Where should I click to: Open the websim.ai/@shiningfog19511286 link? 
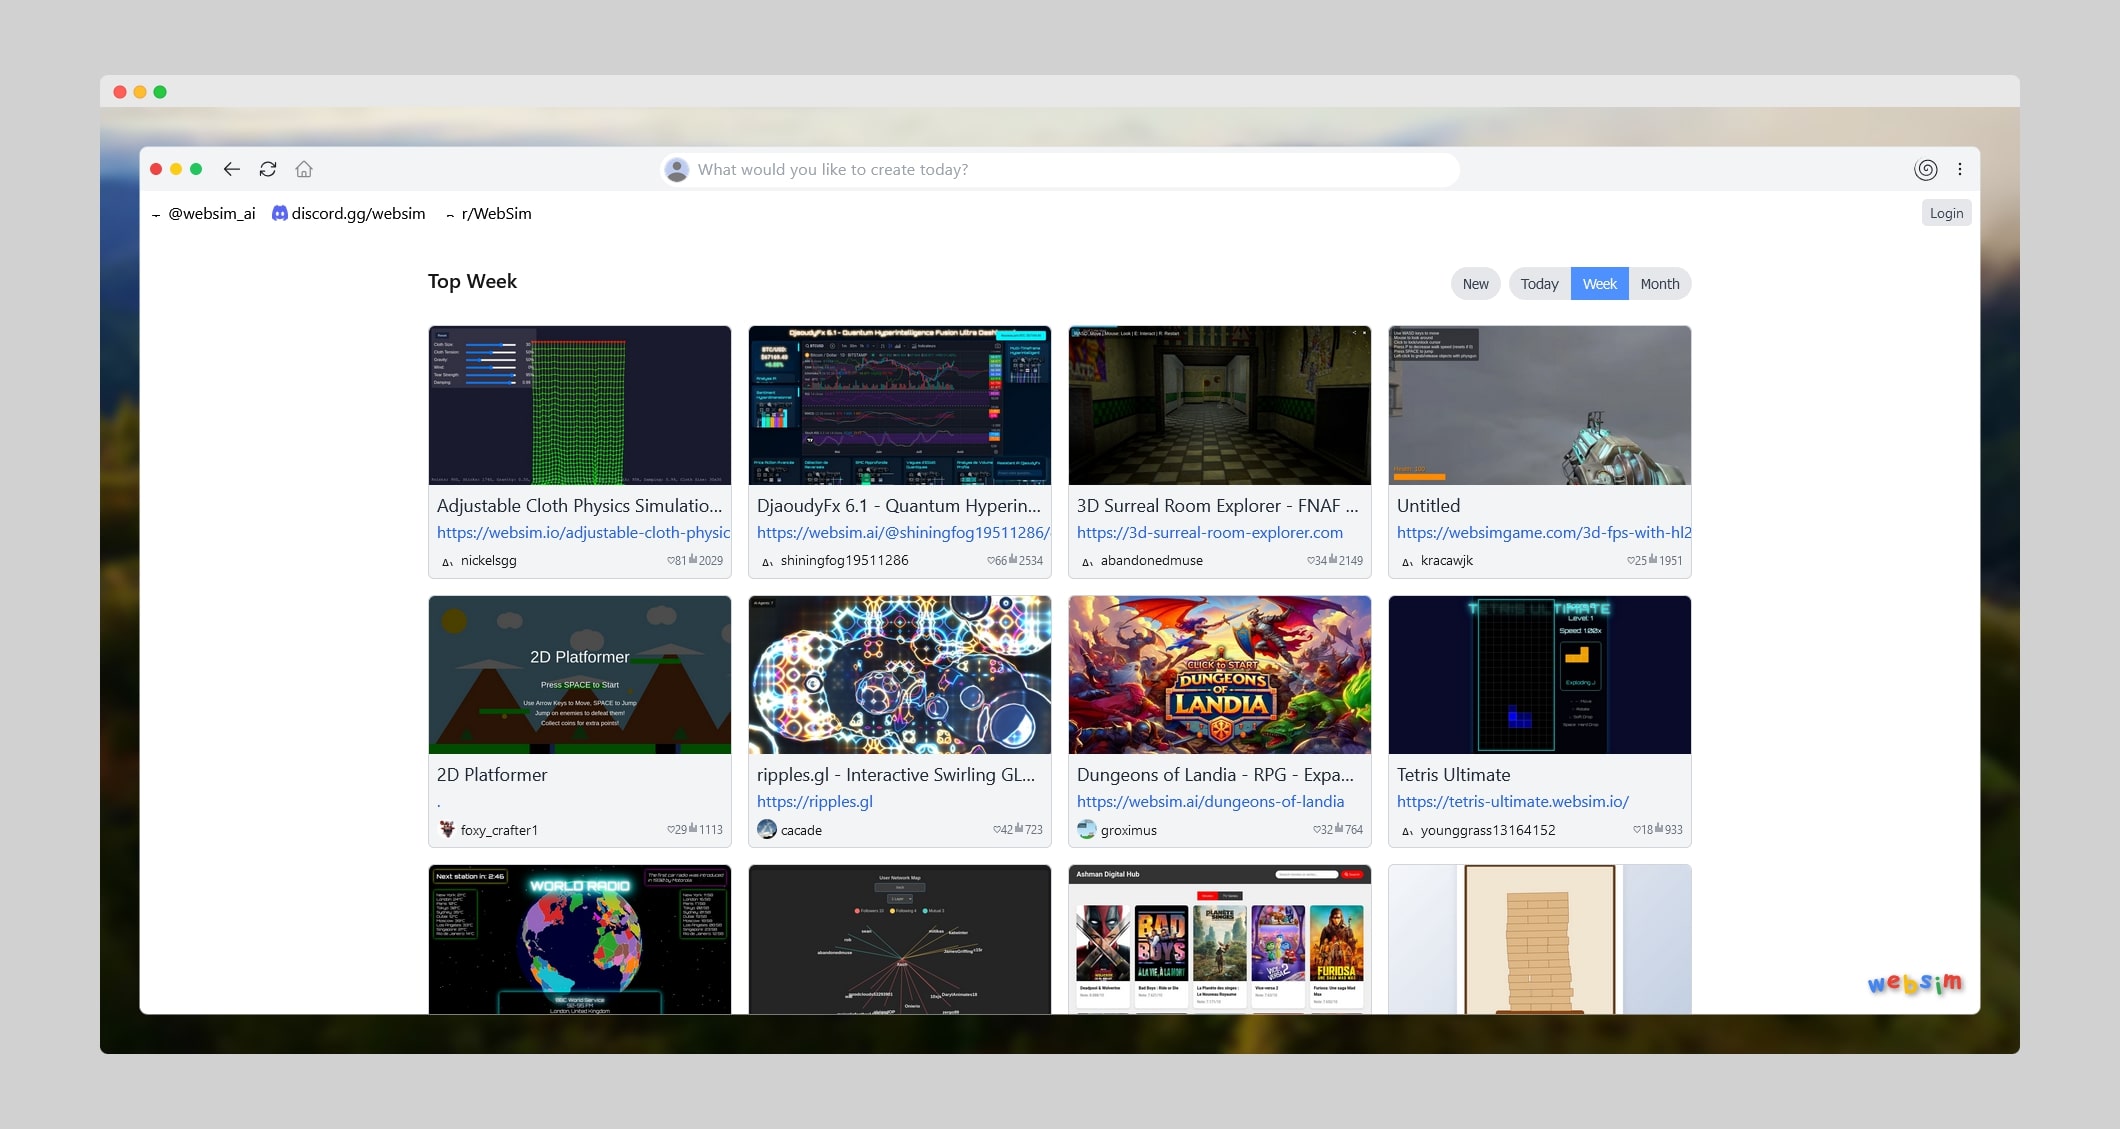point(904,533)
